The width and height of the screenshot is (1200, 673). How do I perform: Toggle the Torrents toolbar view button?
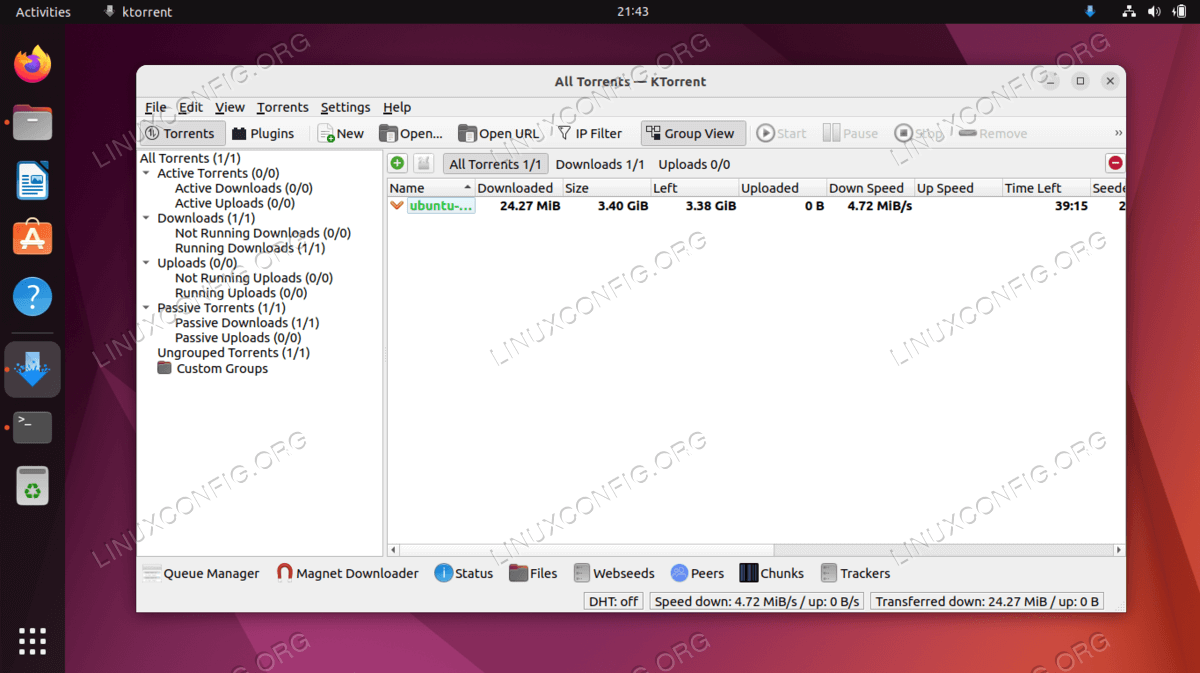click(180, 133)
